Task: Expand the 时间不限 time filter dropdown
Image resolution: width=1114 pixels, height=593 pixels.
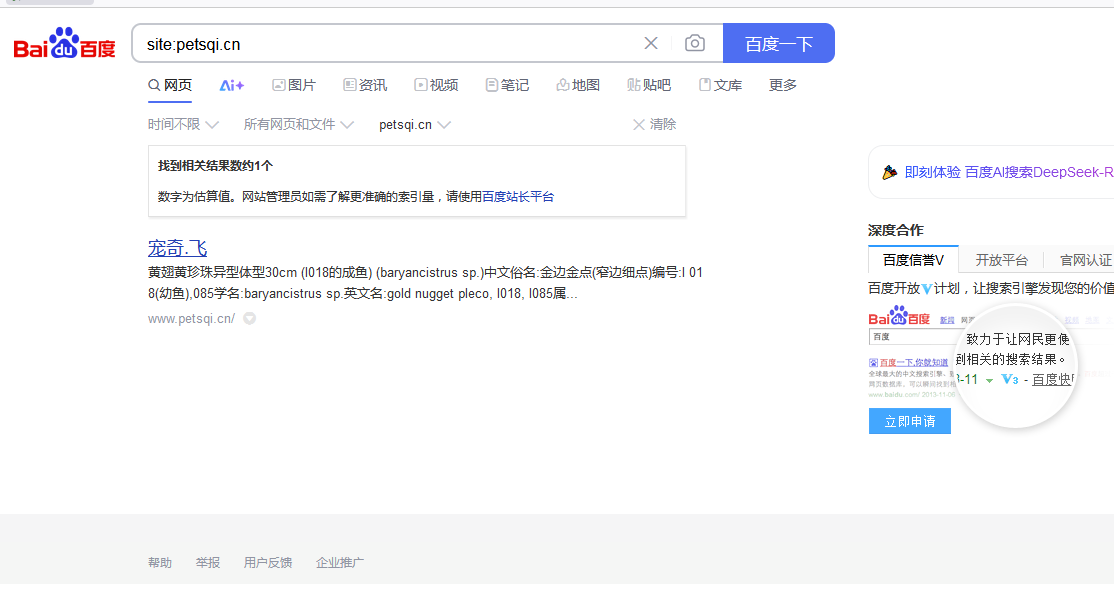Action: [x=183, y=124]
